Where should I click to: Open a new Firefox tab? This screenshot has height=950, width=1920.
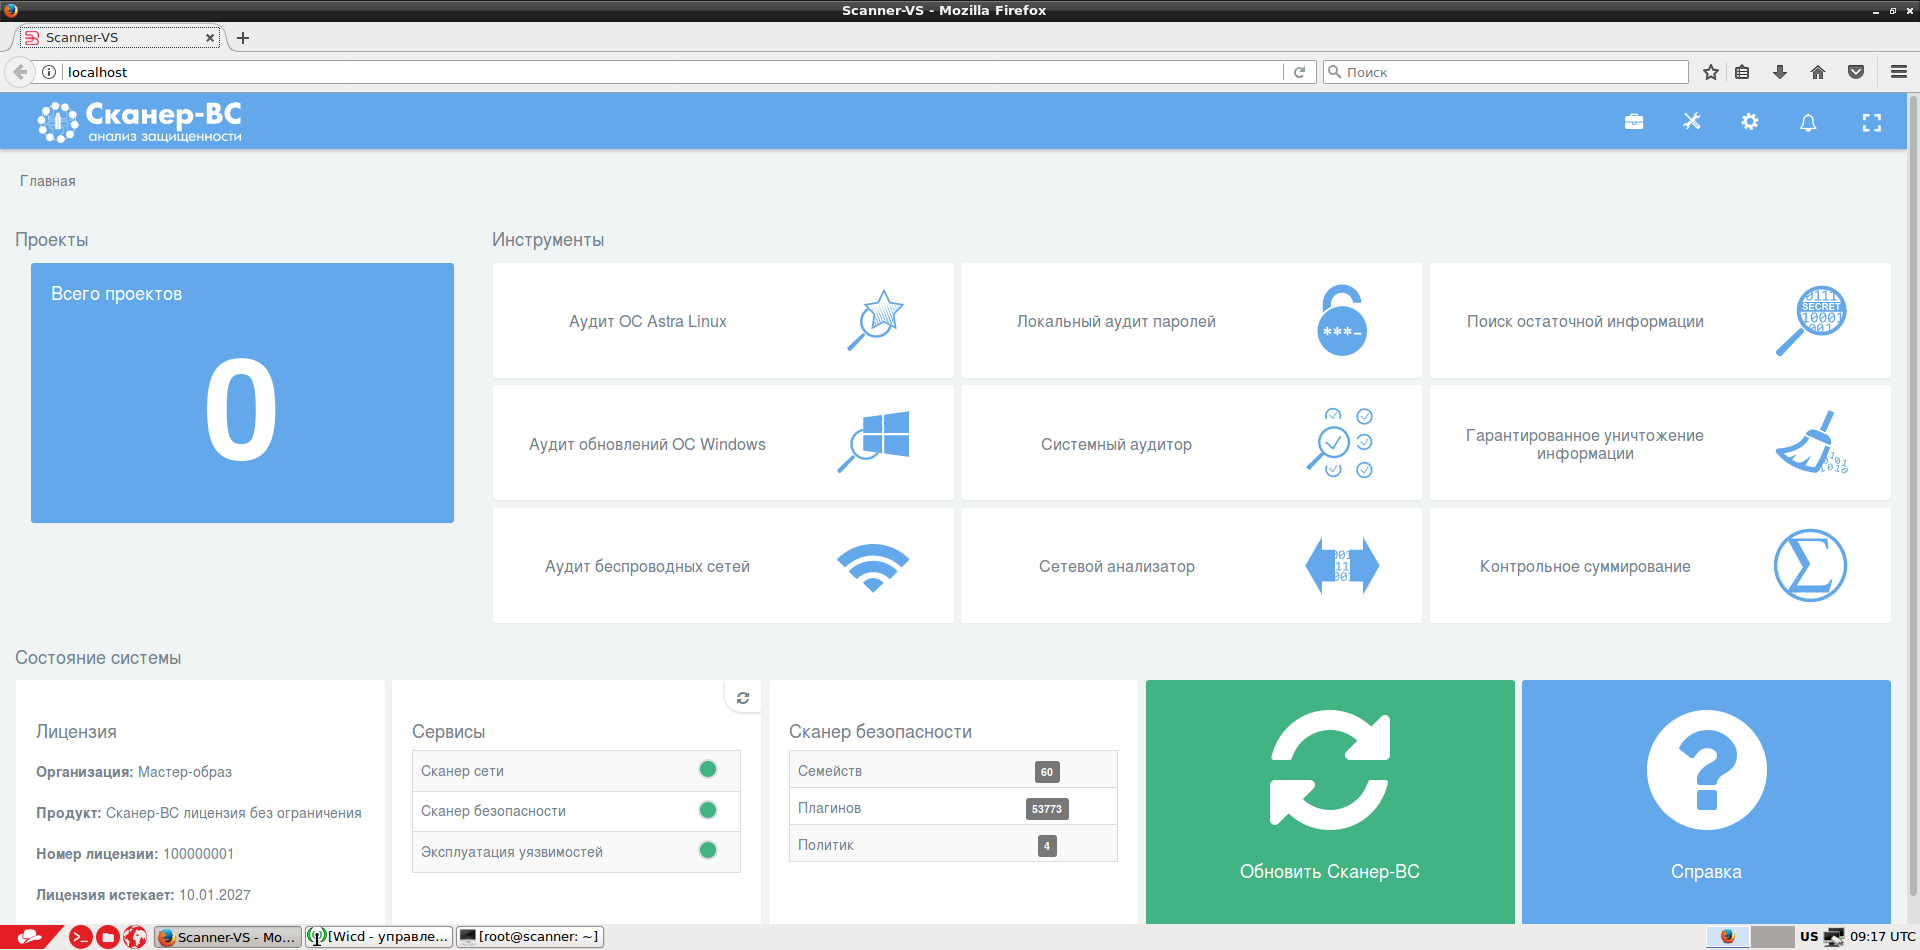[243, 38]
